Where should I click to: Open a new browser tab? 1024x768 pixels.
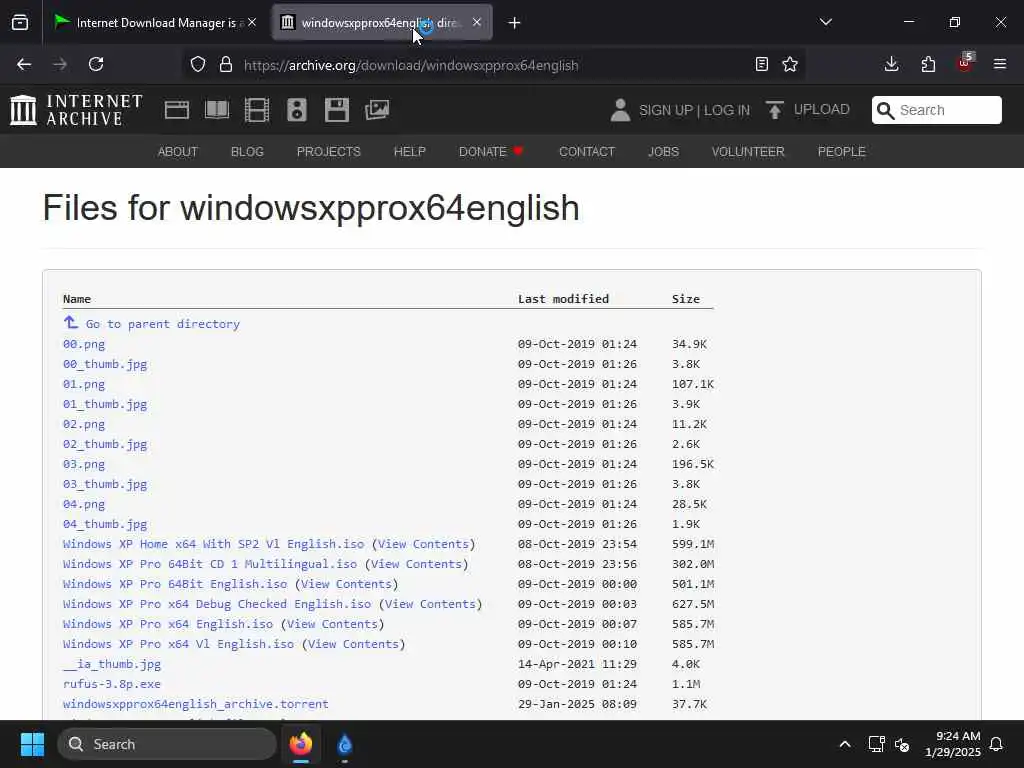pos(515,23)
